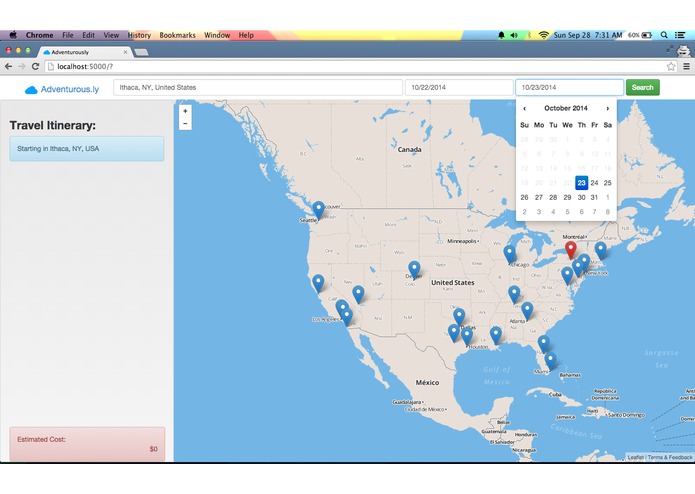Image resolution: width=695 pixels, height=494 pixels.
Task: Select the Nashville area map pin
Action: [x=514, y=295]
